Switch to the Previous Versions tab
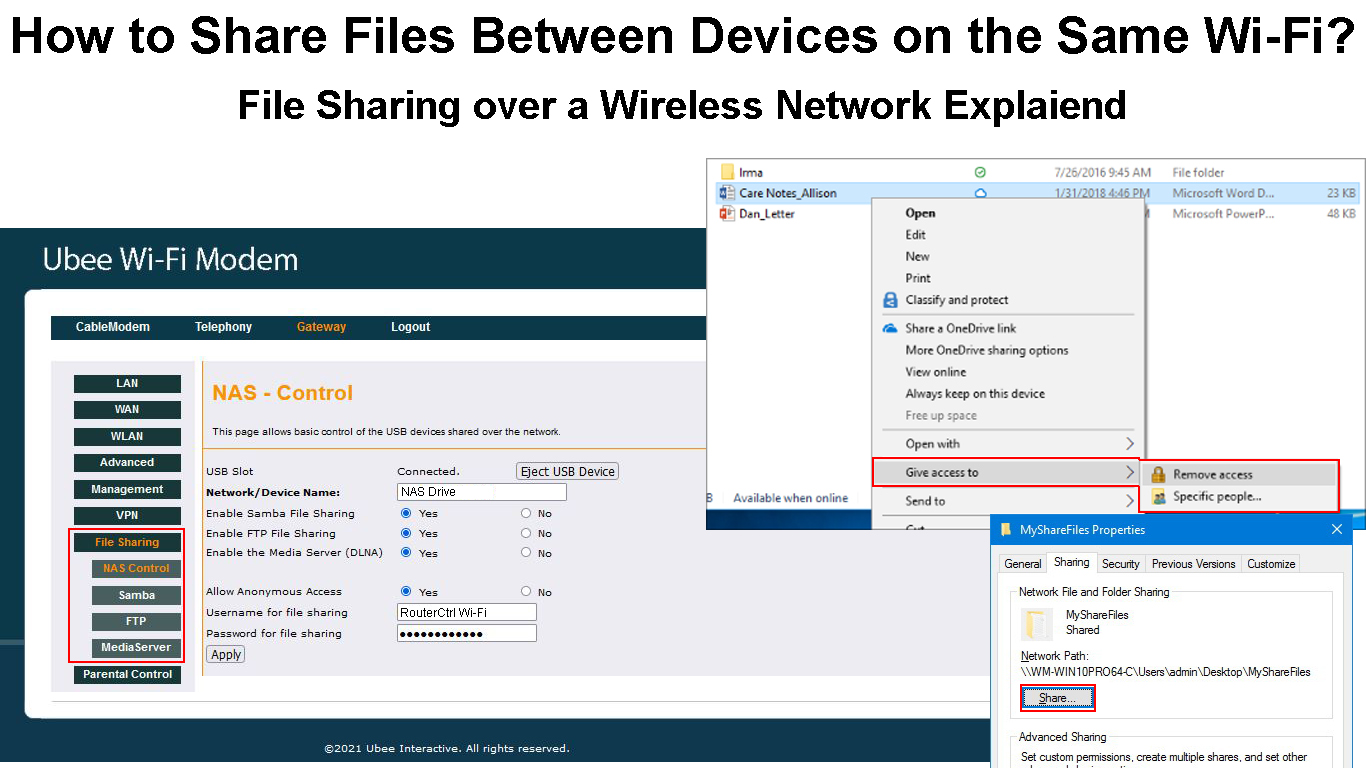 (1193, 564)
